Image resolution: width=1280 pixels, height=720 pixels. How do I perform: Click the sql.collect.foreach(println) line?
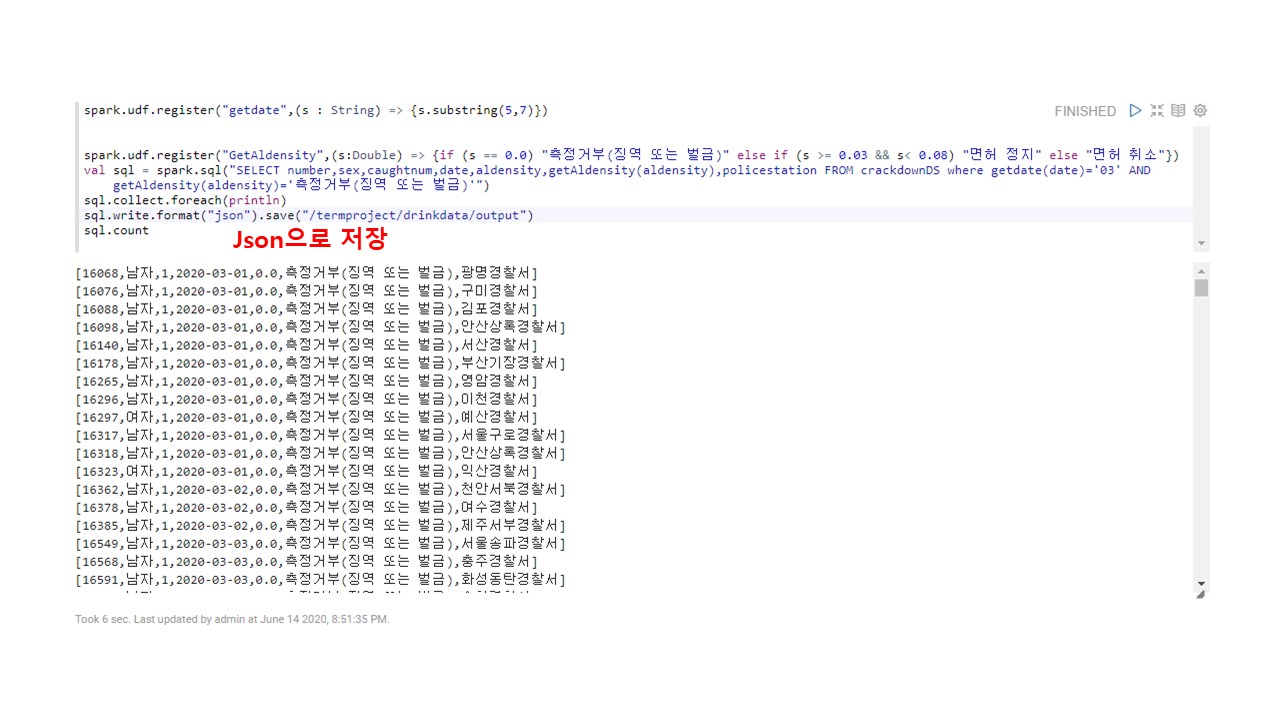pos(185,200)
